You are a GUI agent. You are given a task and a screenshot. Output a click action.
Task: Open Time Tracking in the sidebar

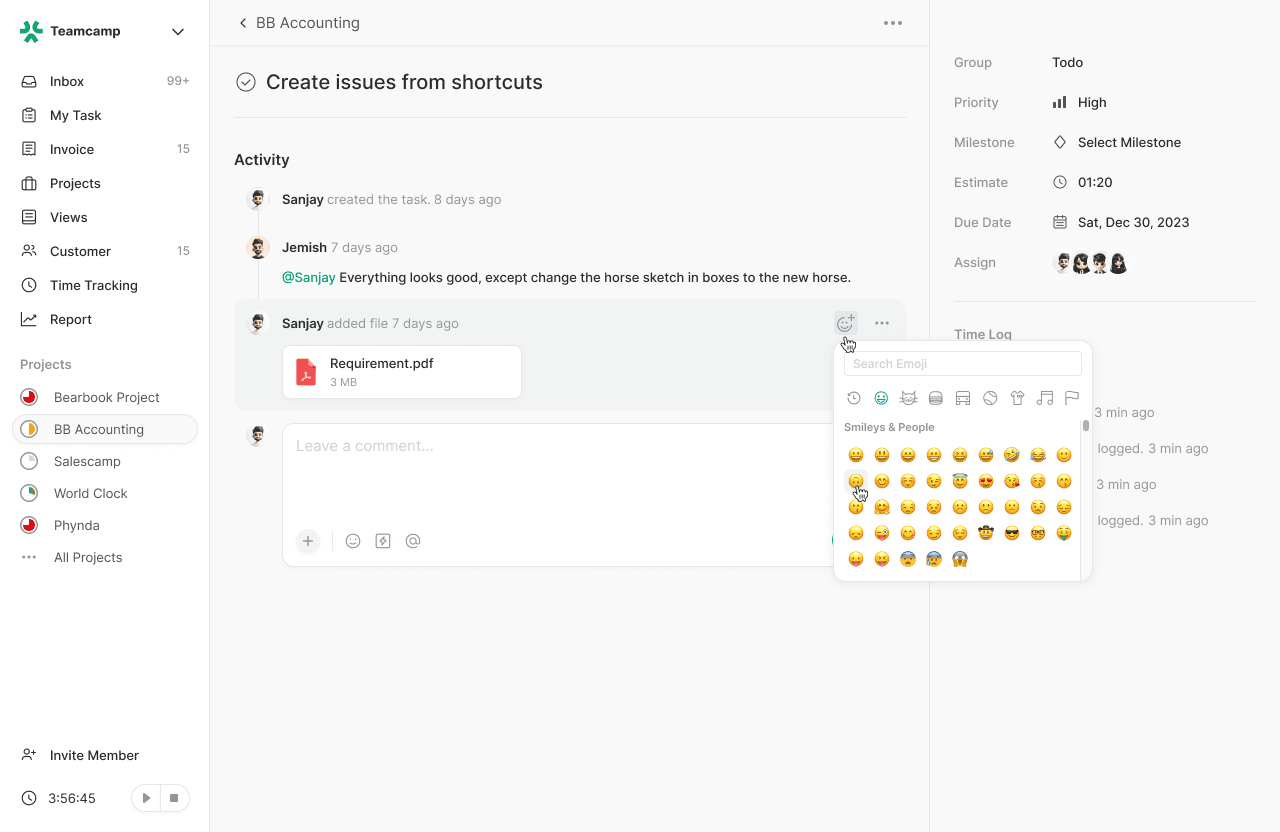pos(94,285)
